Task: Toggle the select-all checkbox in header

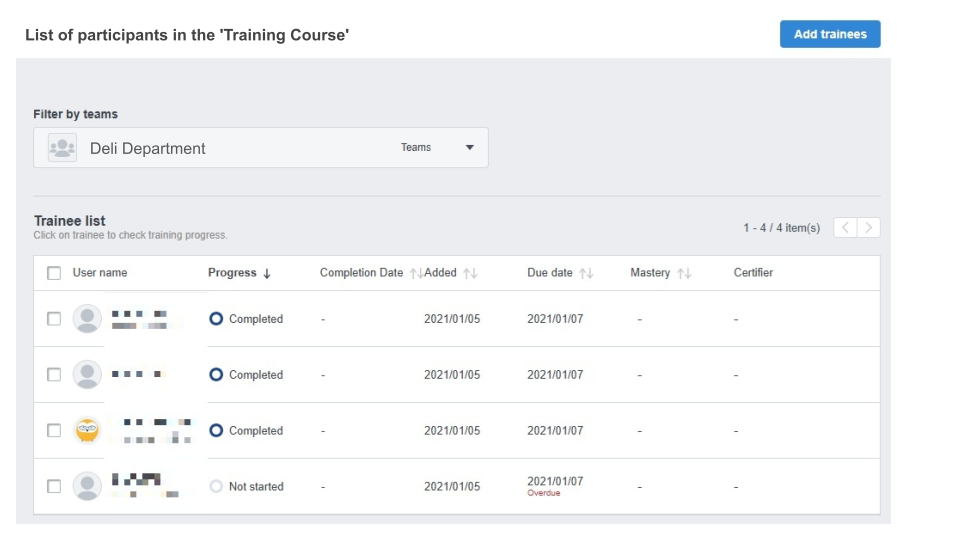Action: click(x=54, y=273)
